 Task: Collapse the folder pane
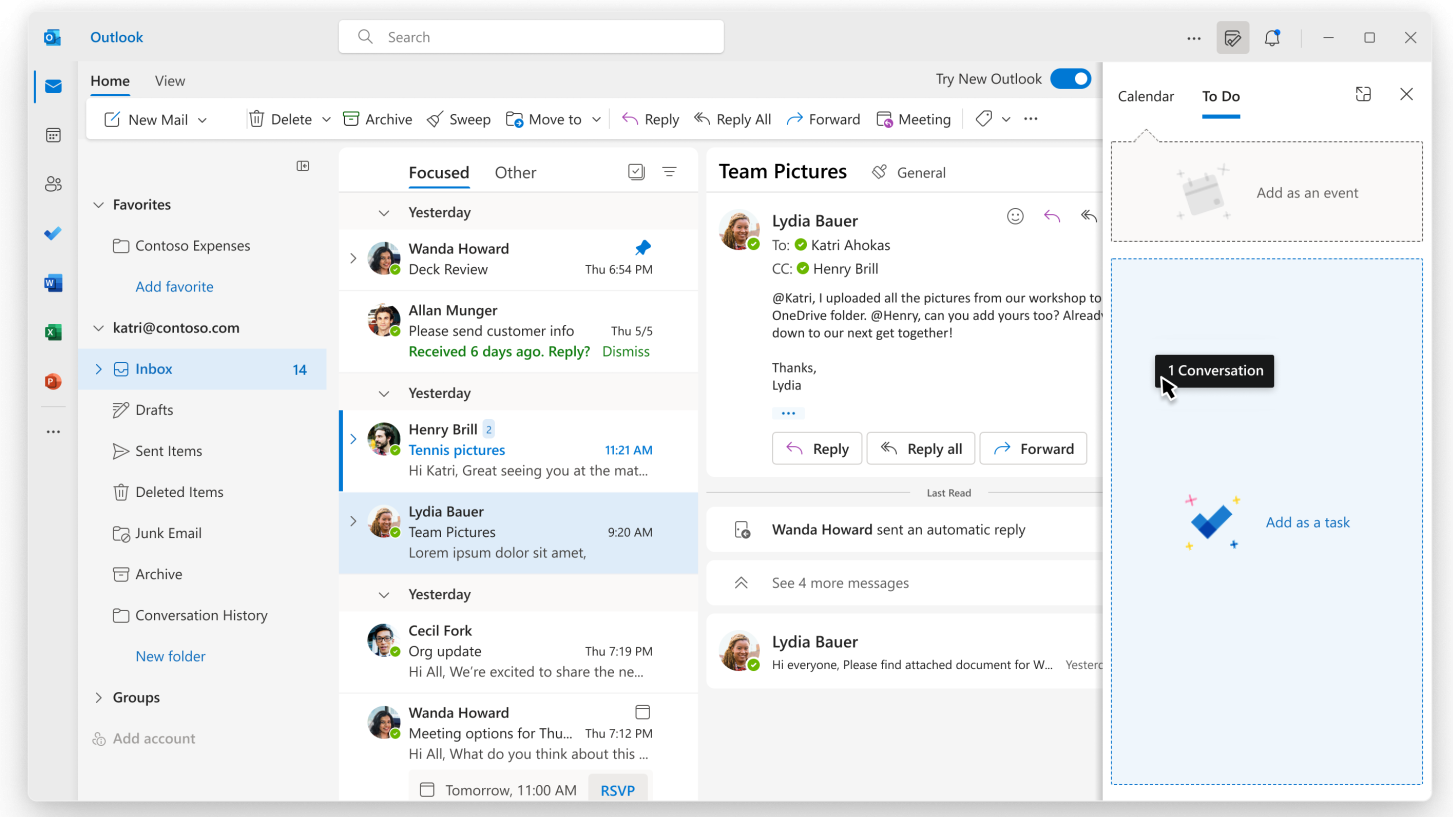303,166
